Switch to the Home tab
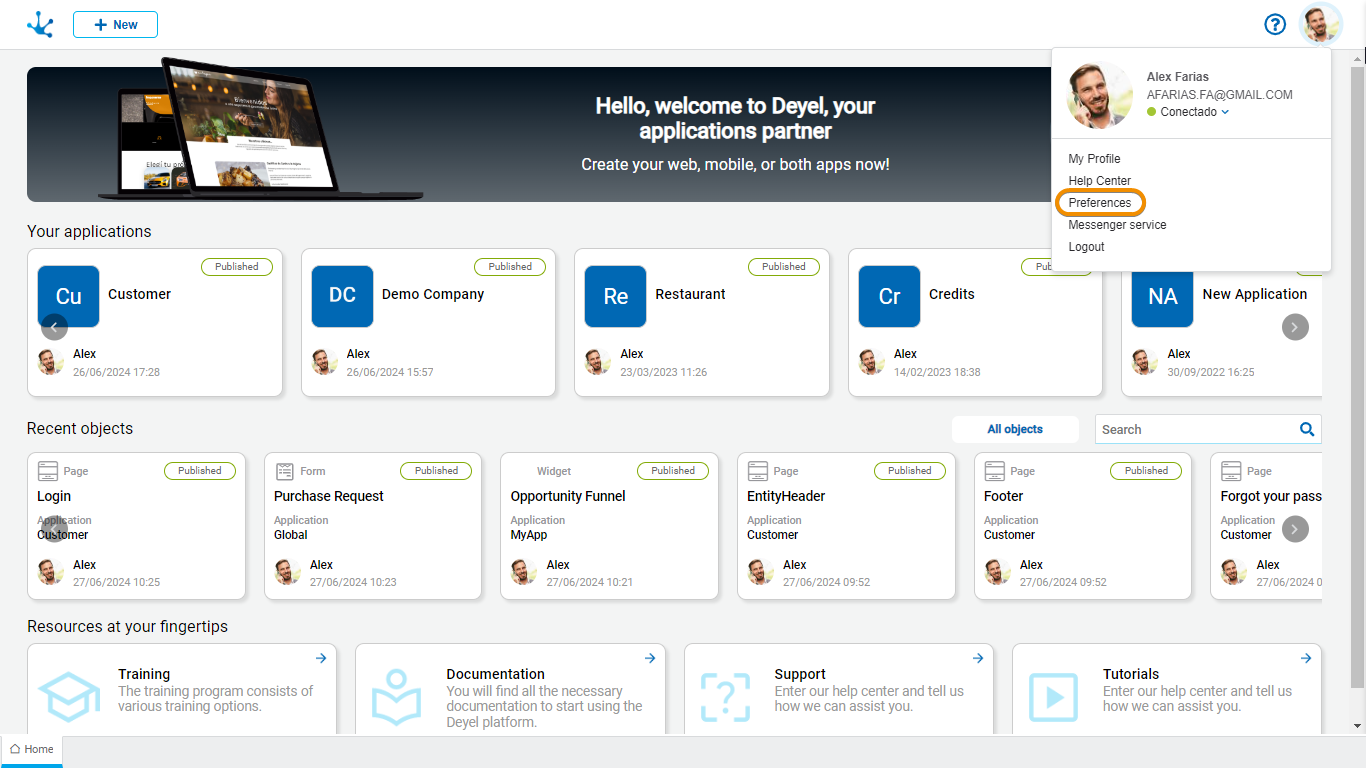1366x768 pixels. tap(32, 749)
